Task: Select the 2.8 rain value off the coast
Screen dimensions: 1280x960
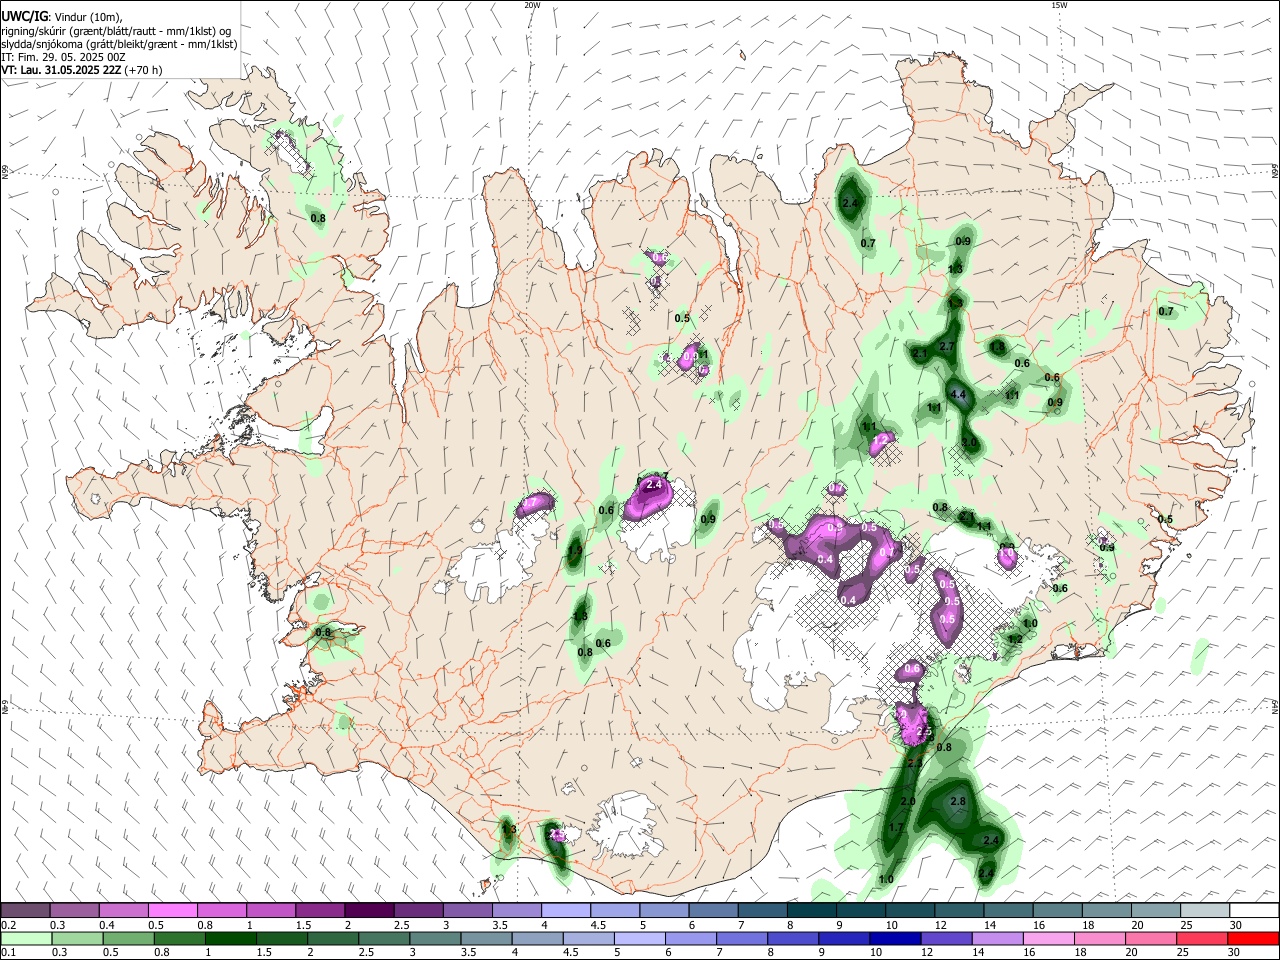Action: 958,802
